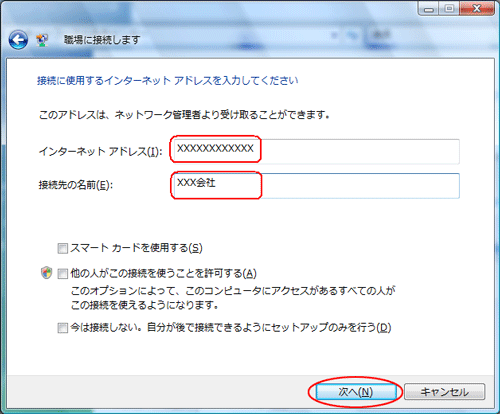Click into the 接続先の名前 text field

[316, 186]
